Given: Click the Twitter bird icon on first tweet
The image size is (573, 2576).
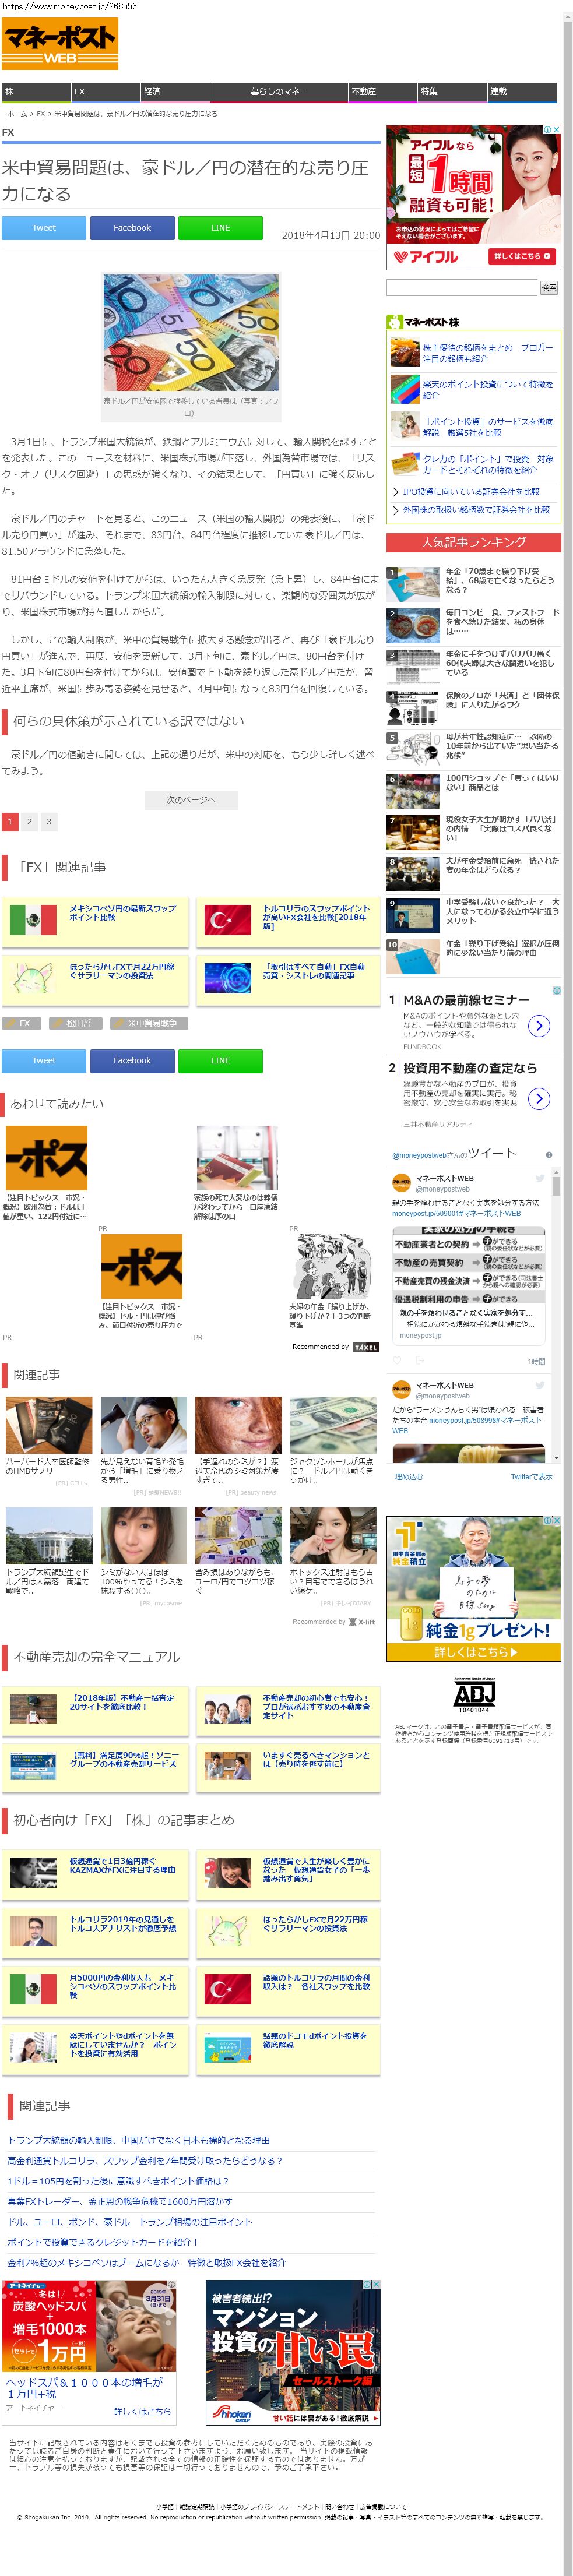Looking at the screenshot, I should tap(539, 1180).
